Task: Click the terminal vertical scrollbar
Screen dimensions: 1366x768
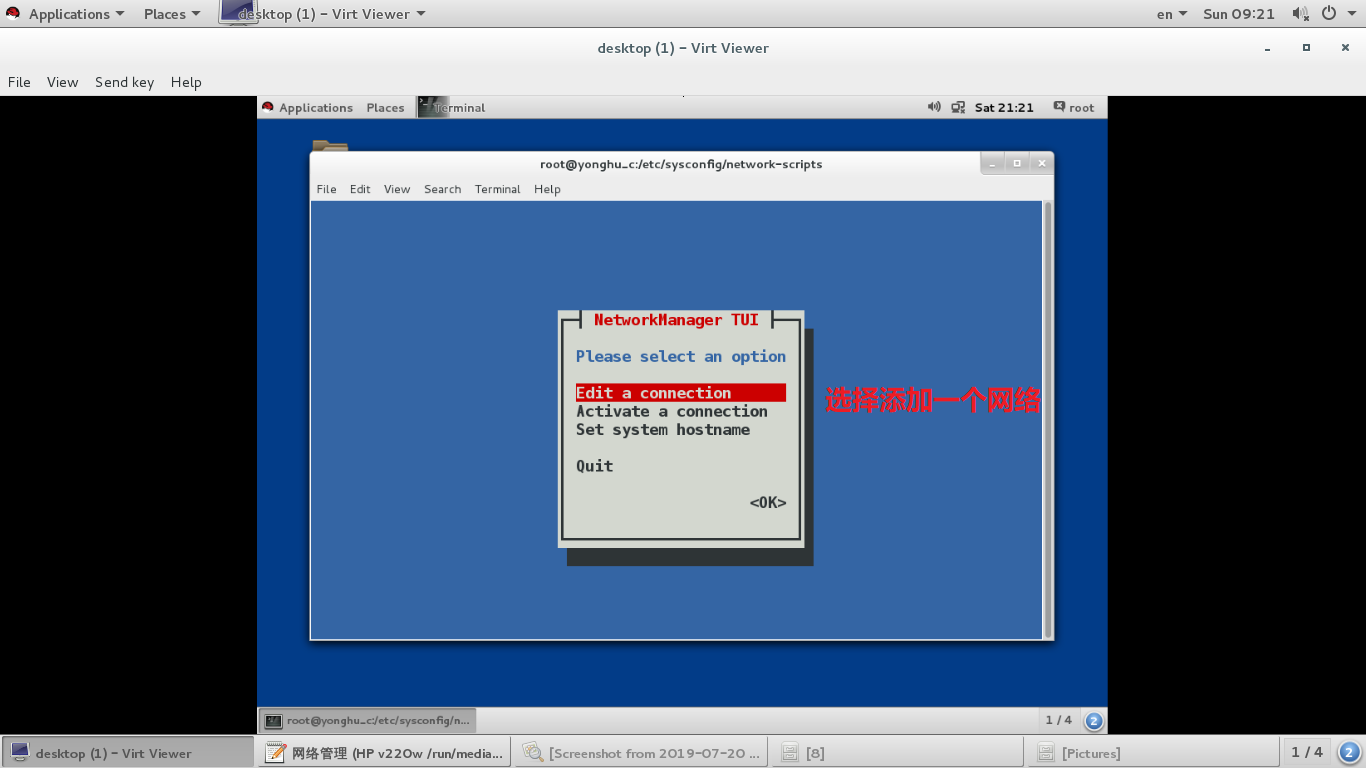Action: click(x=1048, y=419)
